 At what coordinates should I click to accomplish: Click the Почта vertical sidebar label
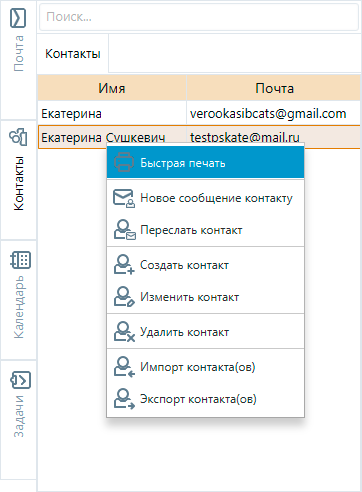(x=19, y=53)
